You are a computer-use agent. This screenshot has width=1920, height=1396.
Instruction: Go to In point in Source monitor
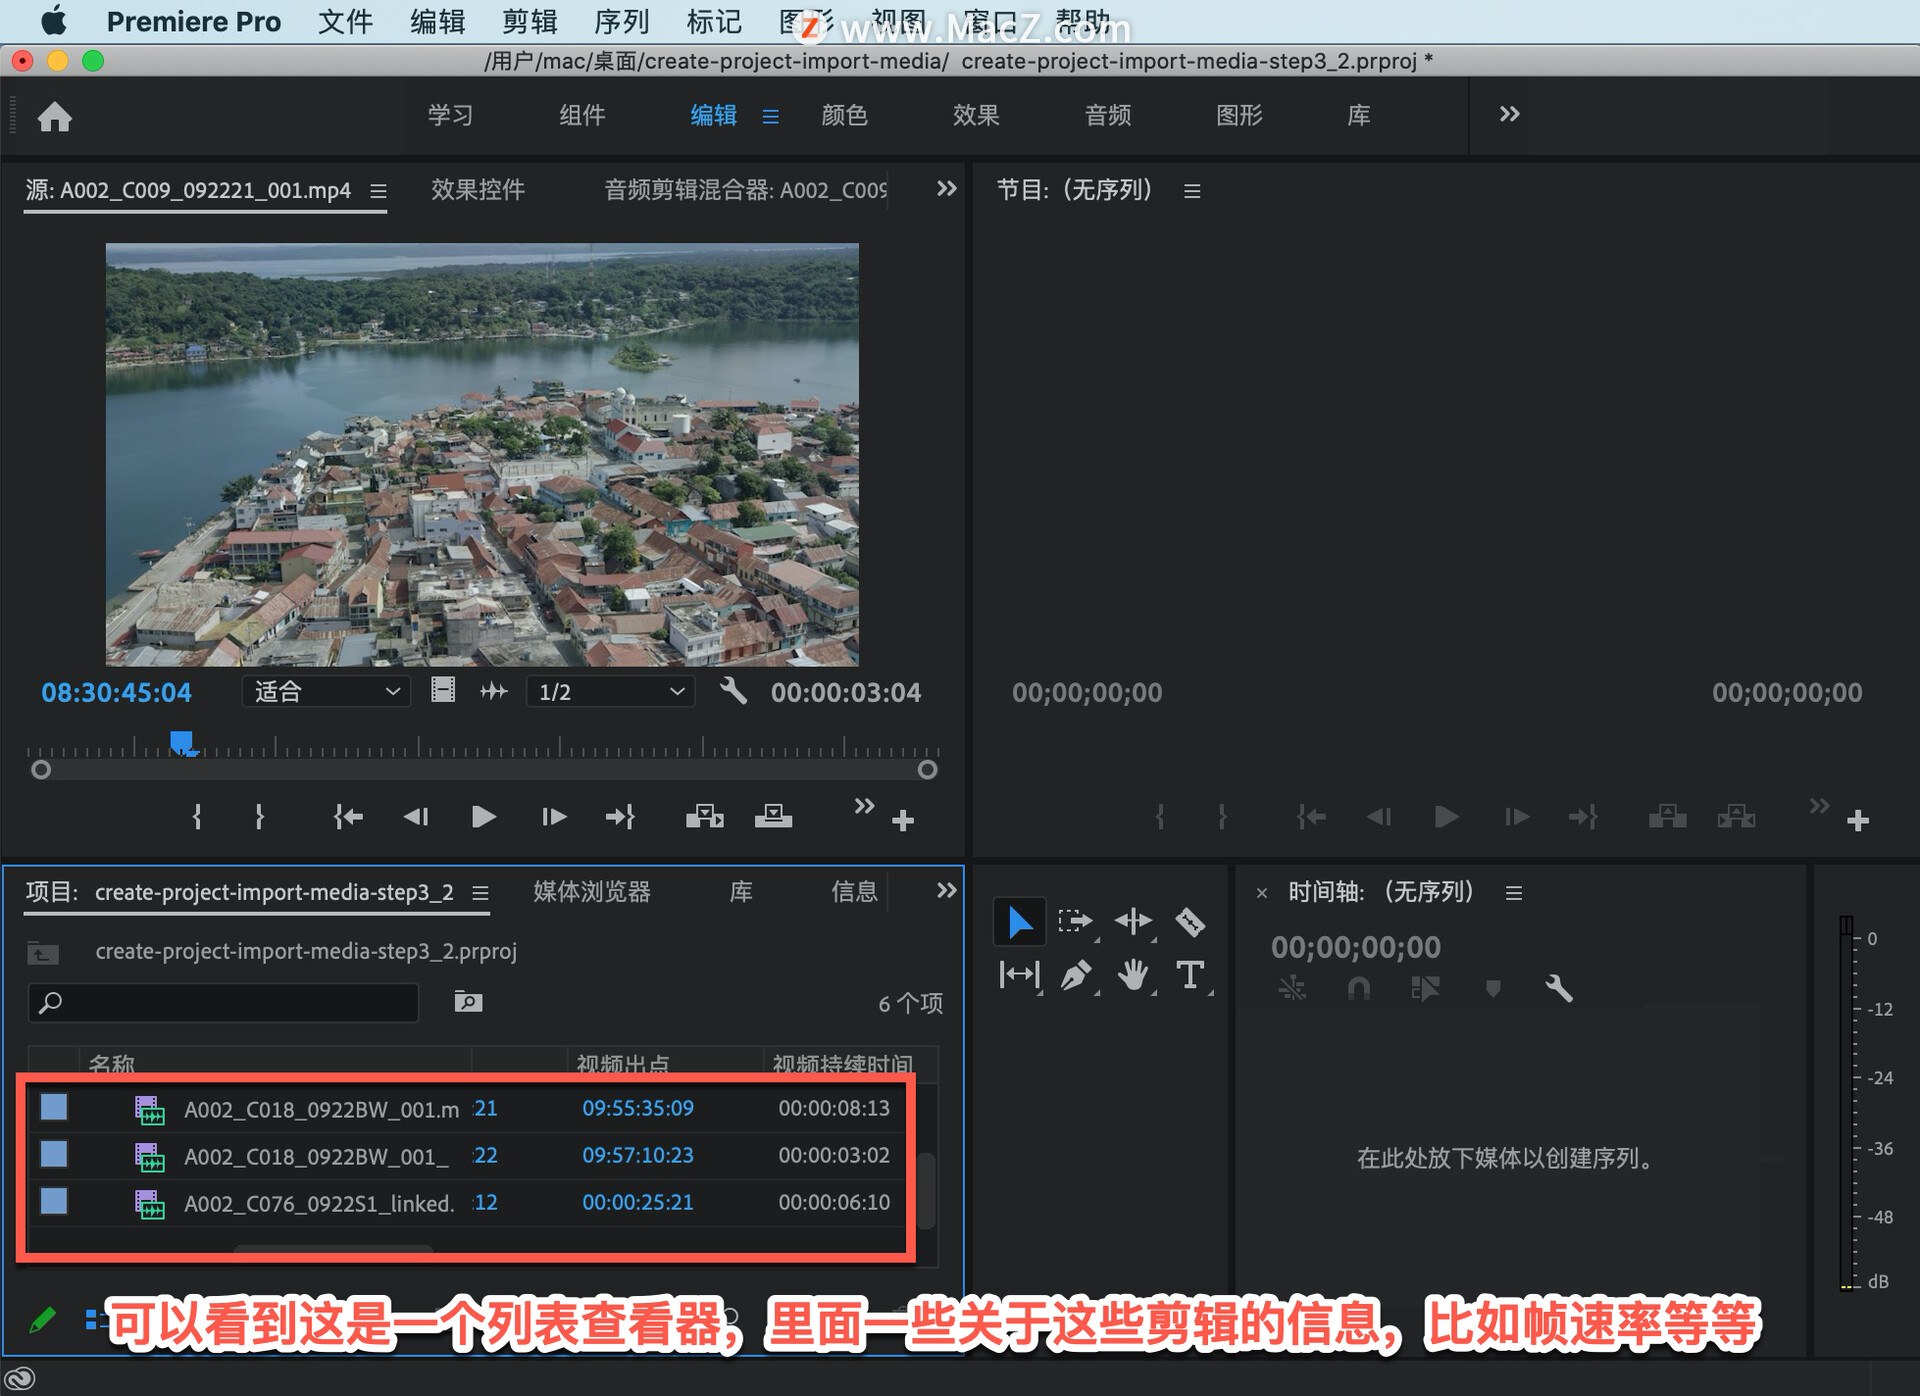[348, 817]
